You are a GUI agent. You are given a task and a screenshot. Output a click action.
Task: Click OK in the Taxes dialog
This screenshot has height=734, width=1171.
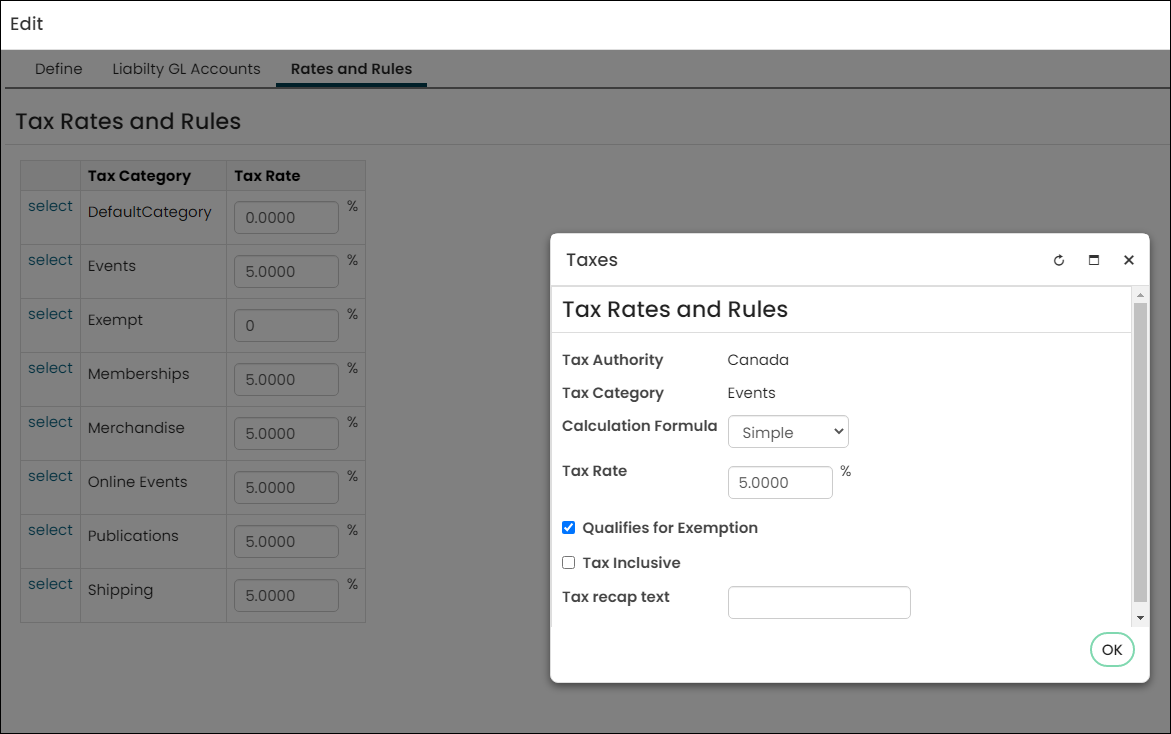(x=1111, y=650)
